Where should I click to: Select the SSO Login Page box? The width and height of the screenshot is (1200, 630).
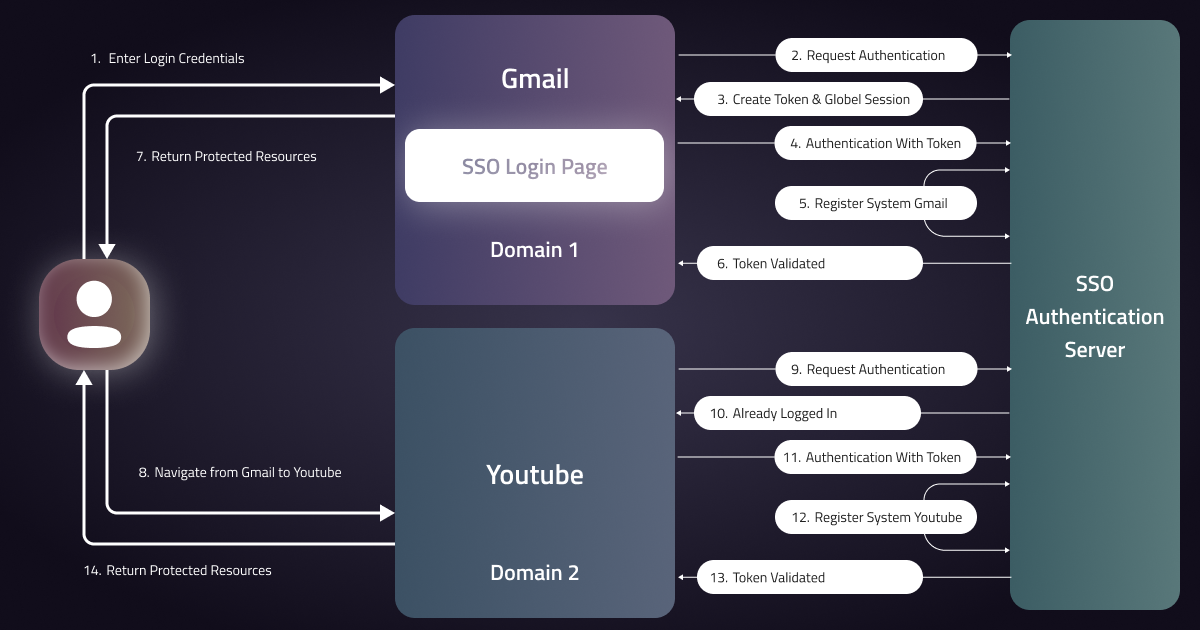534,166
